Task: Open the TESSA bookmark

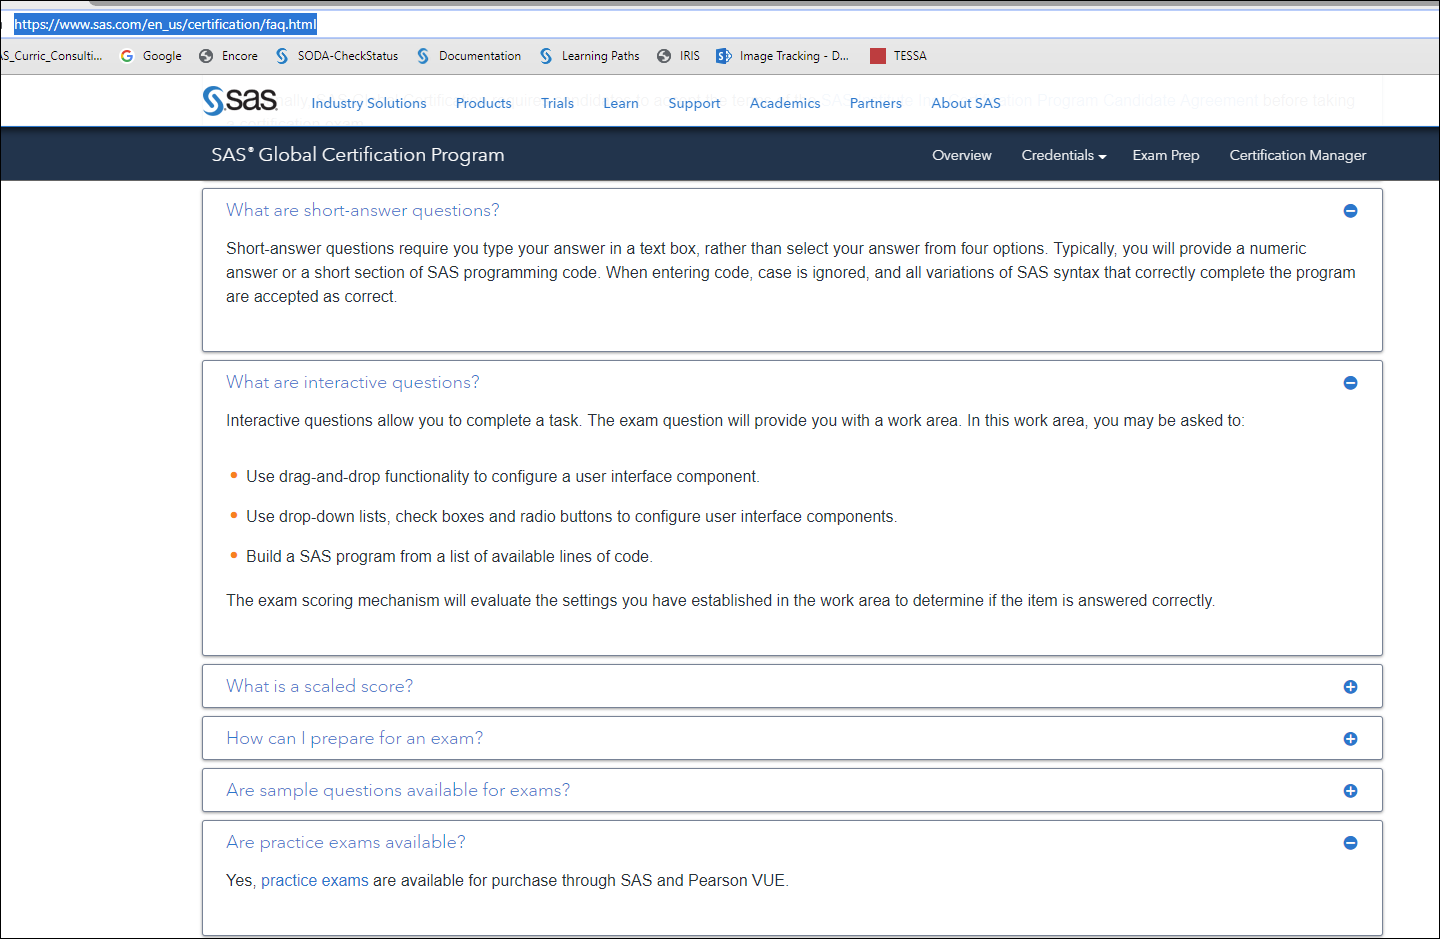Action: pyautogui.click(x=908, y=56)
